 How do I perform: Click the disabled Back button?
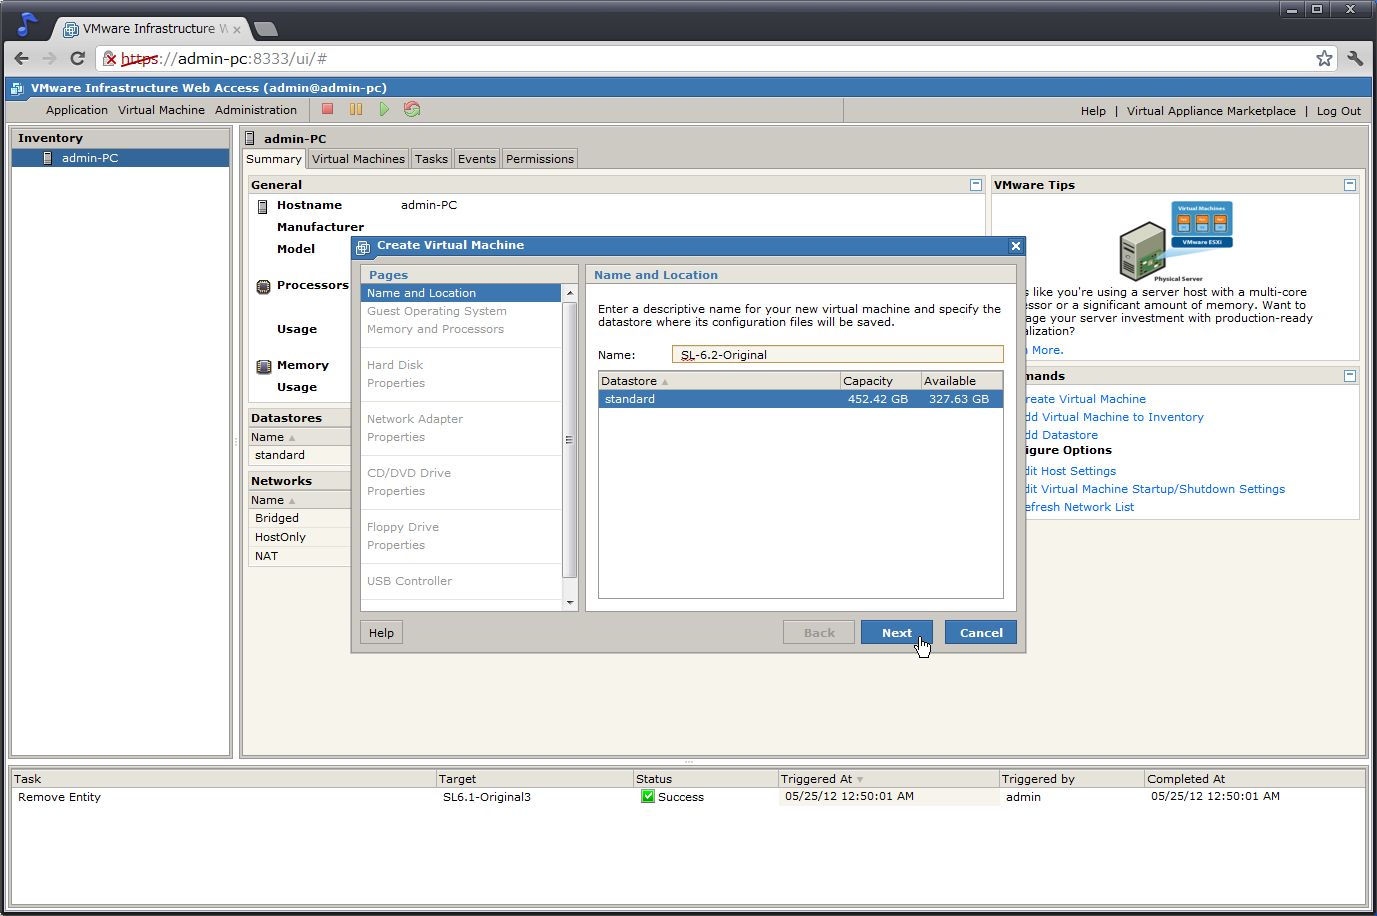click(819, 633)
